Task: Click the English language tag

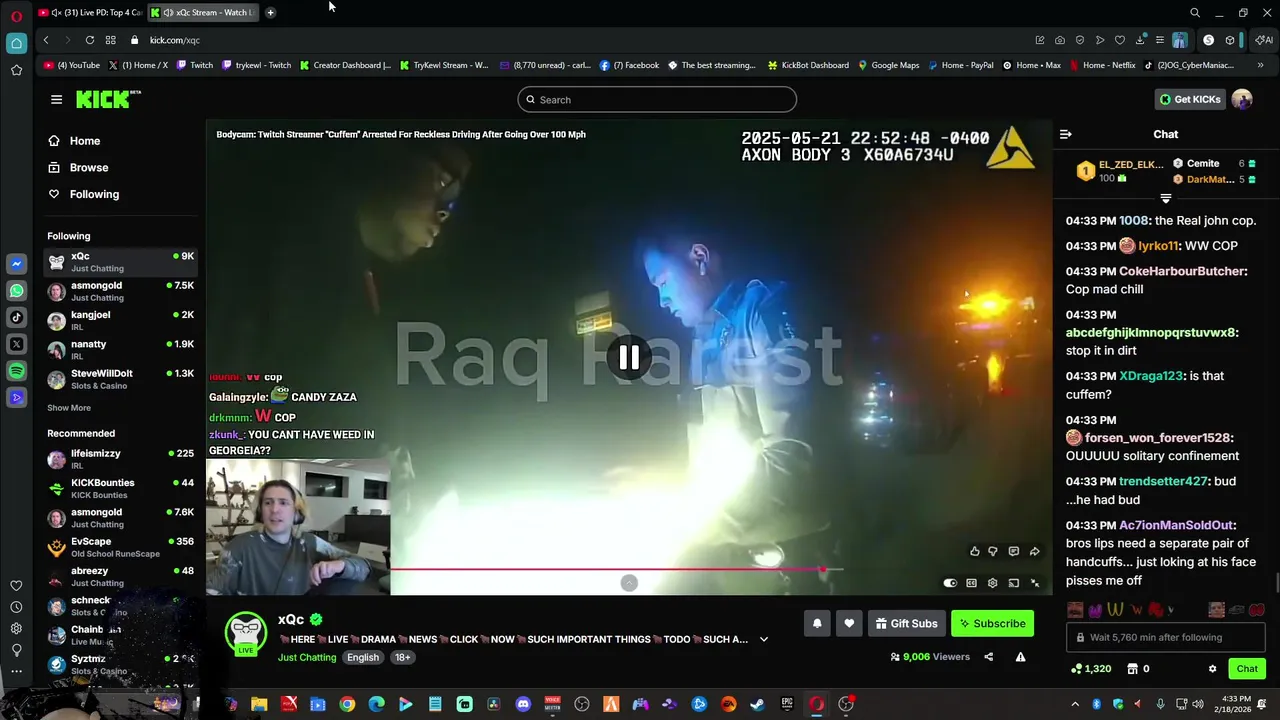Action: [x=363, y=657]
